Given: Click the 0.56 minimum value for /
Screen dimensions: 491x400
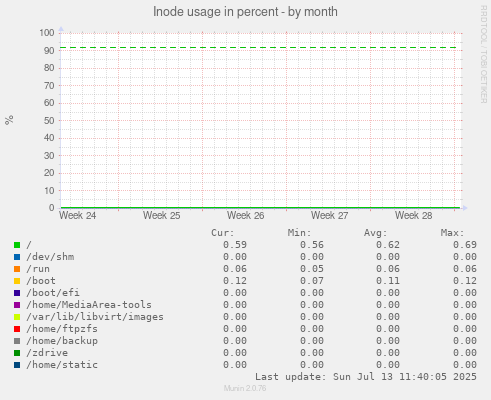Looking at the screenshot, I should (x=312, y=245).
